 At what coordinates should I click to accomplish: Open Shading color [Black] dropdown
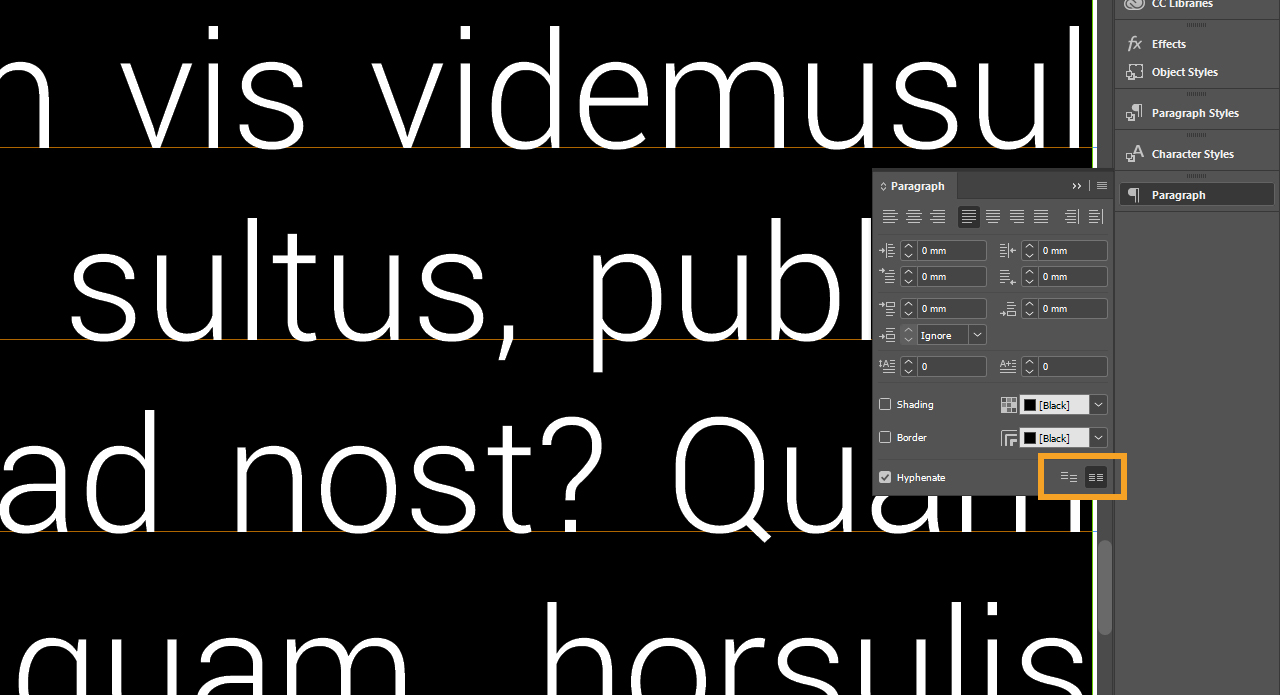coord(1099,405)
